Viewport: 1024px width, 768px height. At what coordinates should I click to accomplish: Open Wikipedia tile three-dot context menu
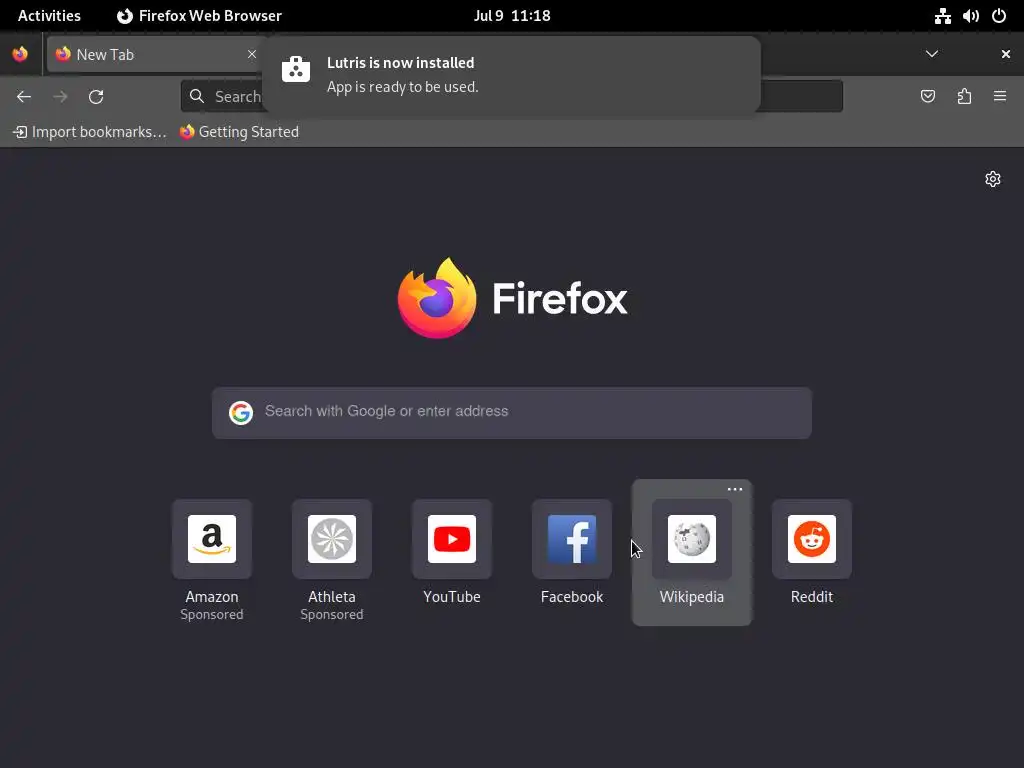point(735,489)
